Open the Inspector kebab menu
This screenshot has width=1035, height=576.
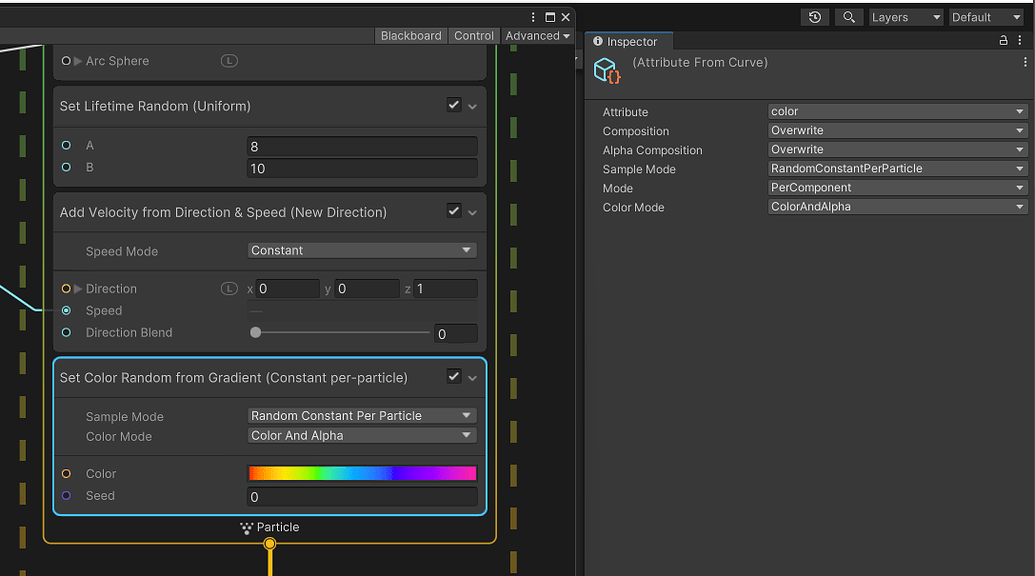(x=1021, y=41)
